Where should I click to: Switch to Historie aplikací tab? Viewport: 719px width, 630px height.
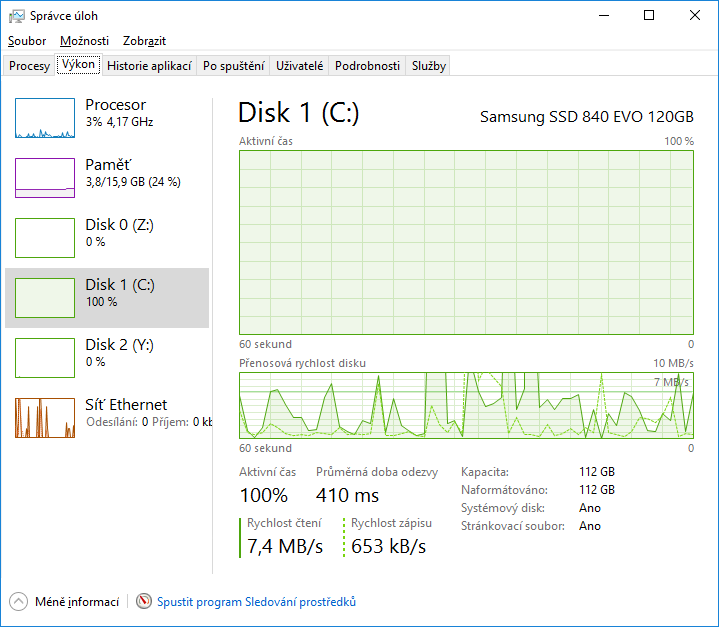tap(149, 66)
